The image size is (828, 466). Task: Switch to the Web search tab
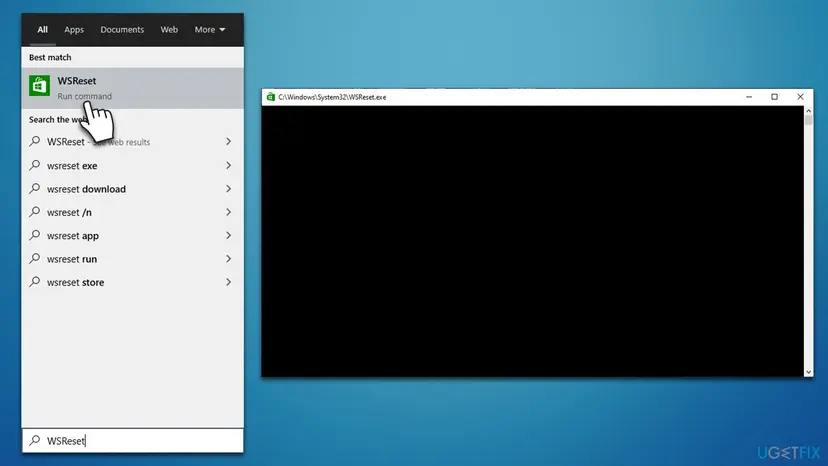coord(169,30)
